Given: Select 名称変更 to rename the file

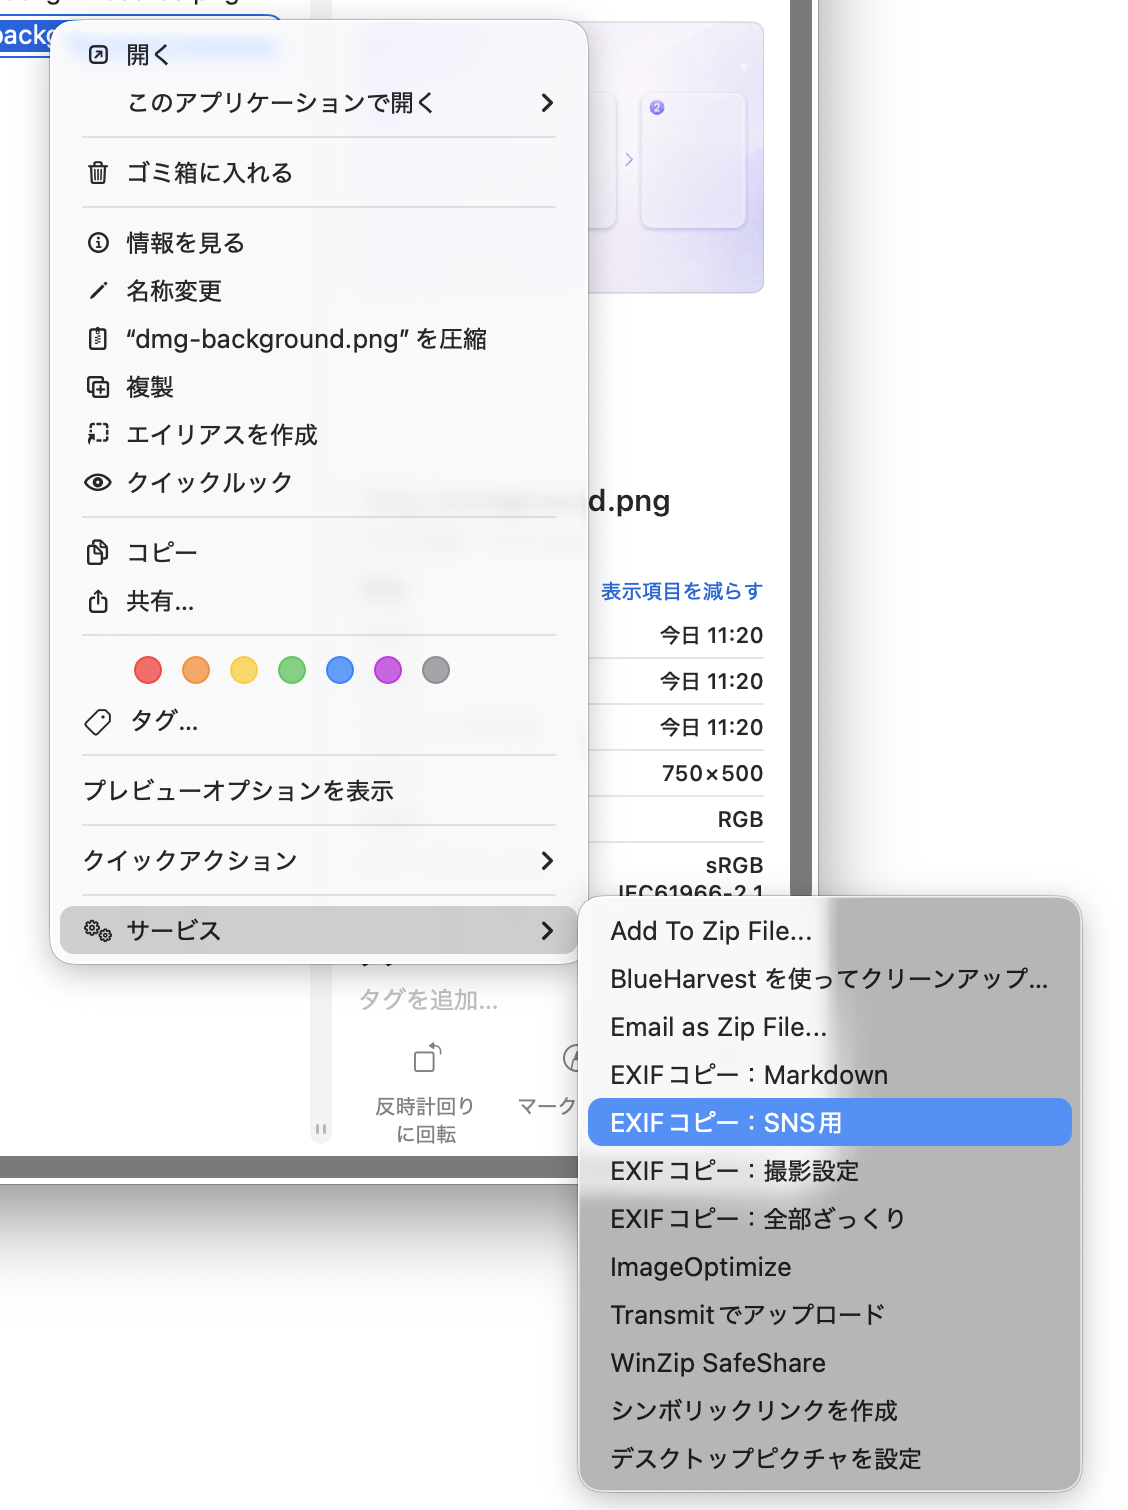Looking at the screenshot, I should 318,291.
